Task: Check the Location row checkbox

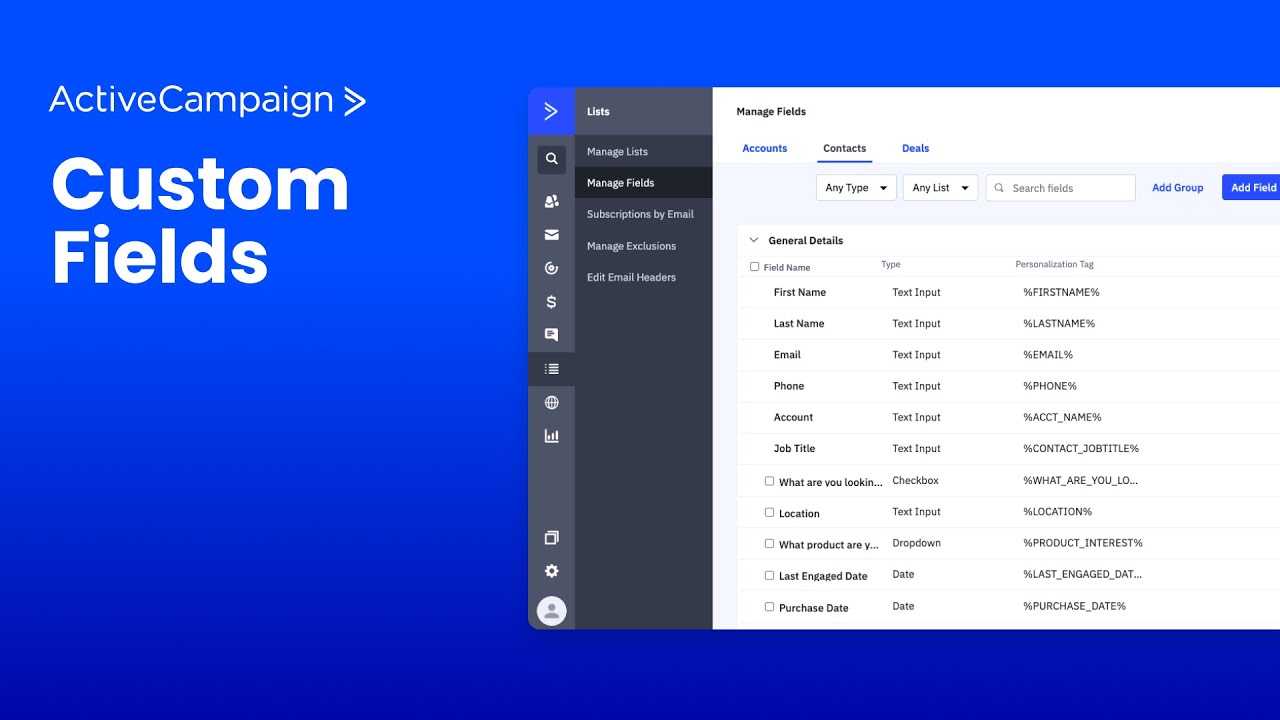Action: (x=769, y=512)
